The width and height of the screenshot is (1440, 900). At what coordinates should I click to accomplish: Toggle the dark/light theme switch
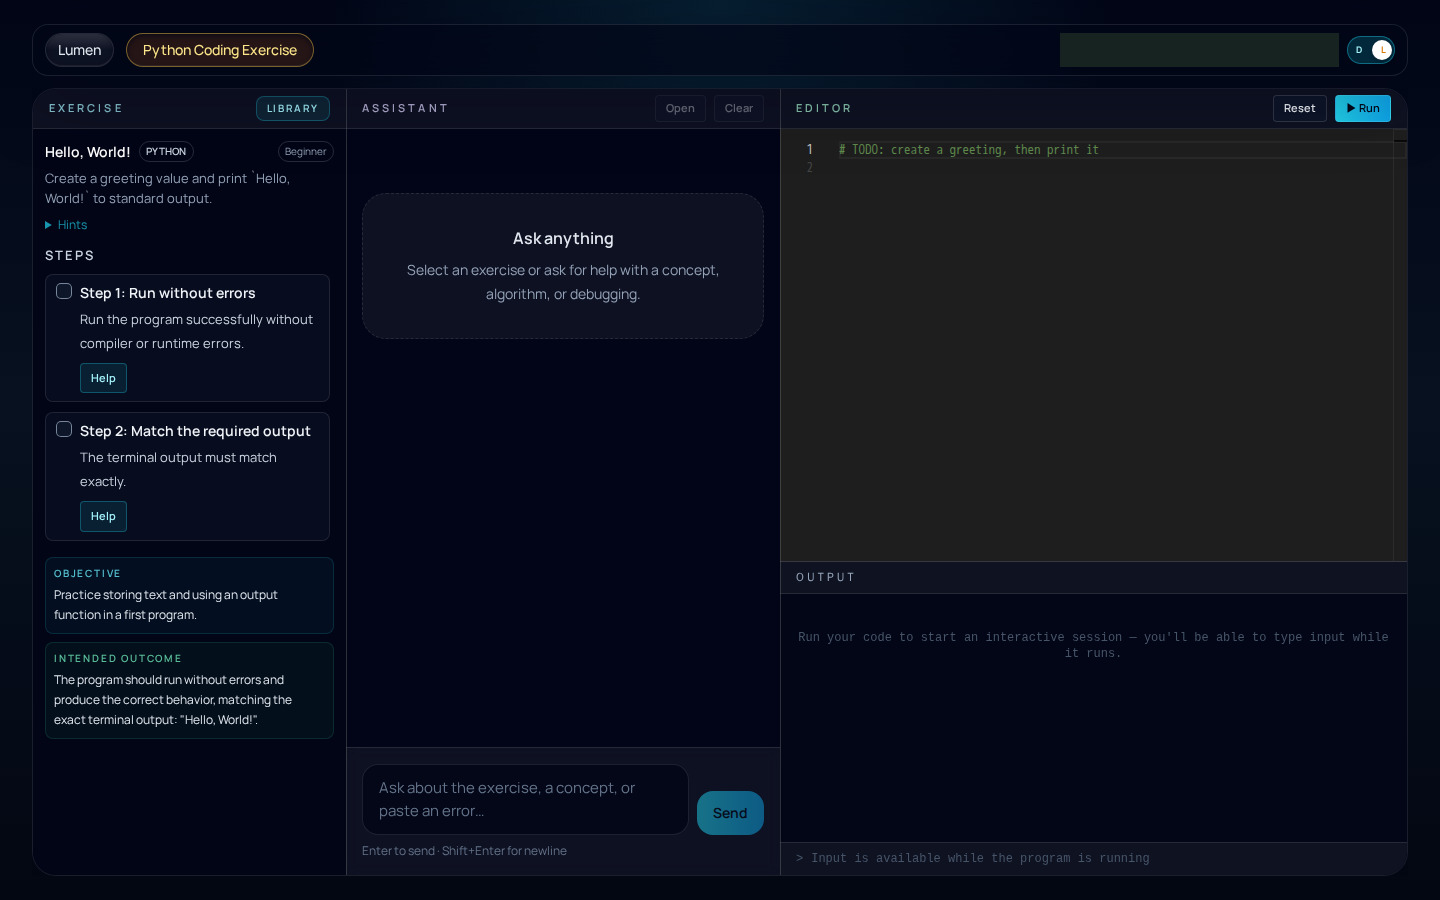pyautogui.click(x=1370, y=50)
